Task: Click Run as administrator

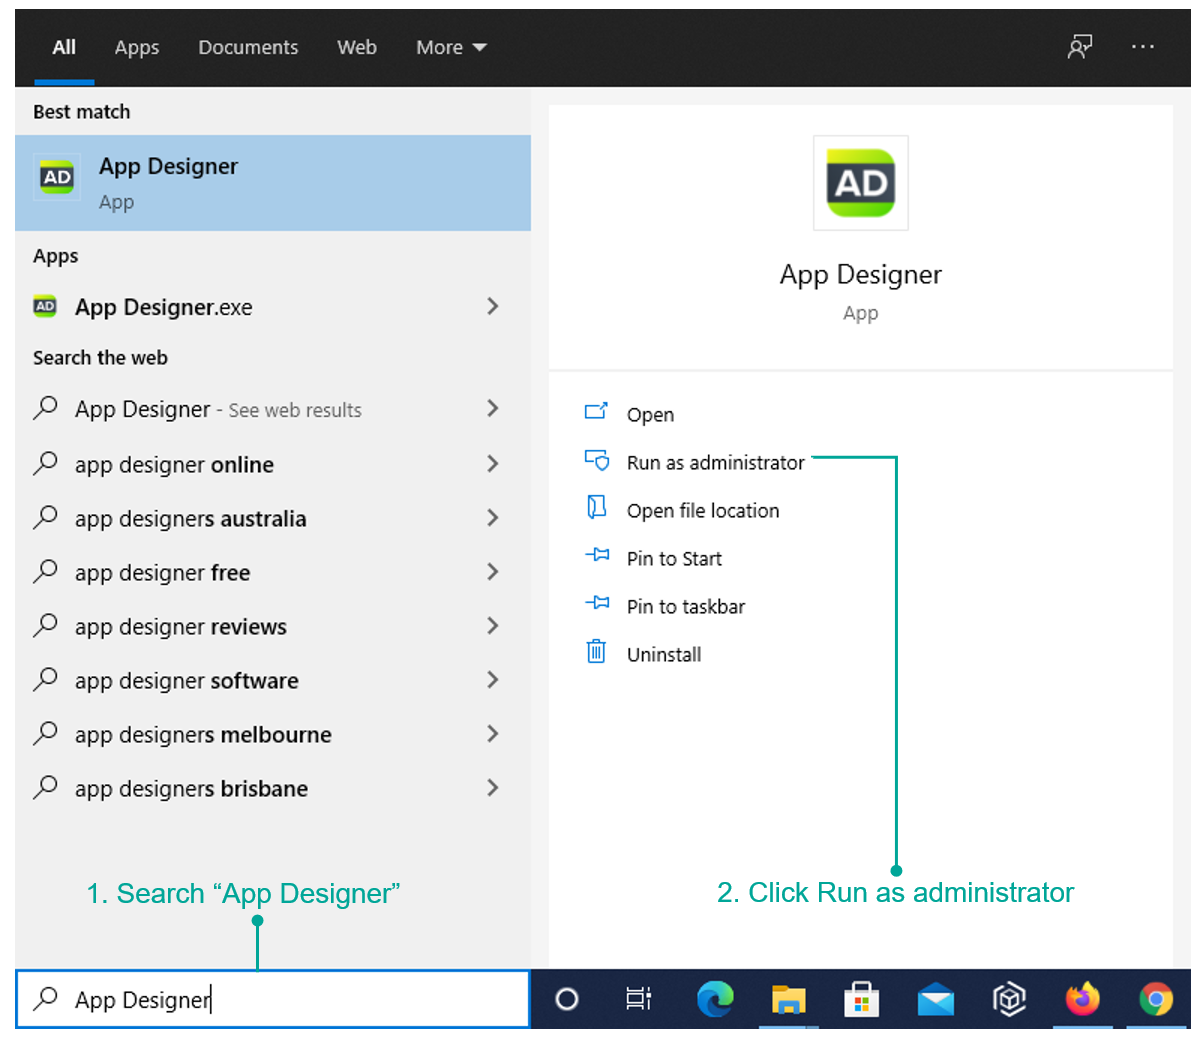Action: (715, 462)
